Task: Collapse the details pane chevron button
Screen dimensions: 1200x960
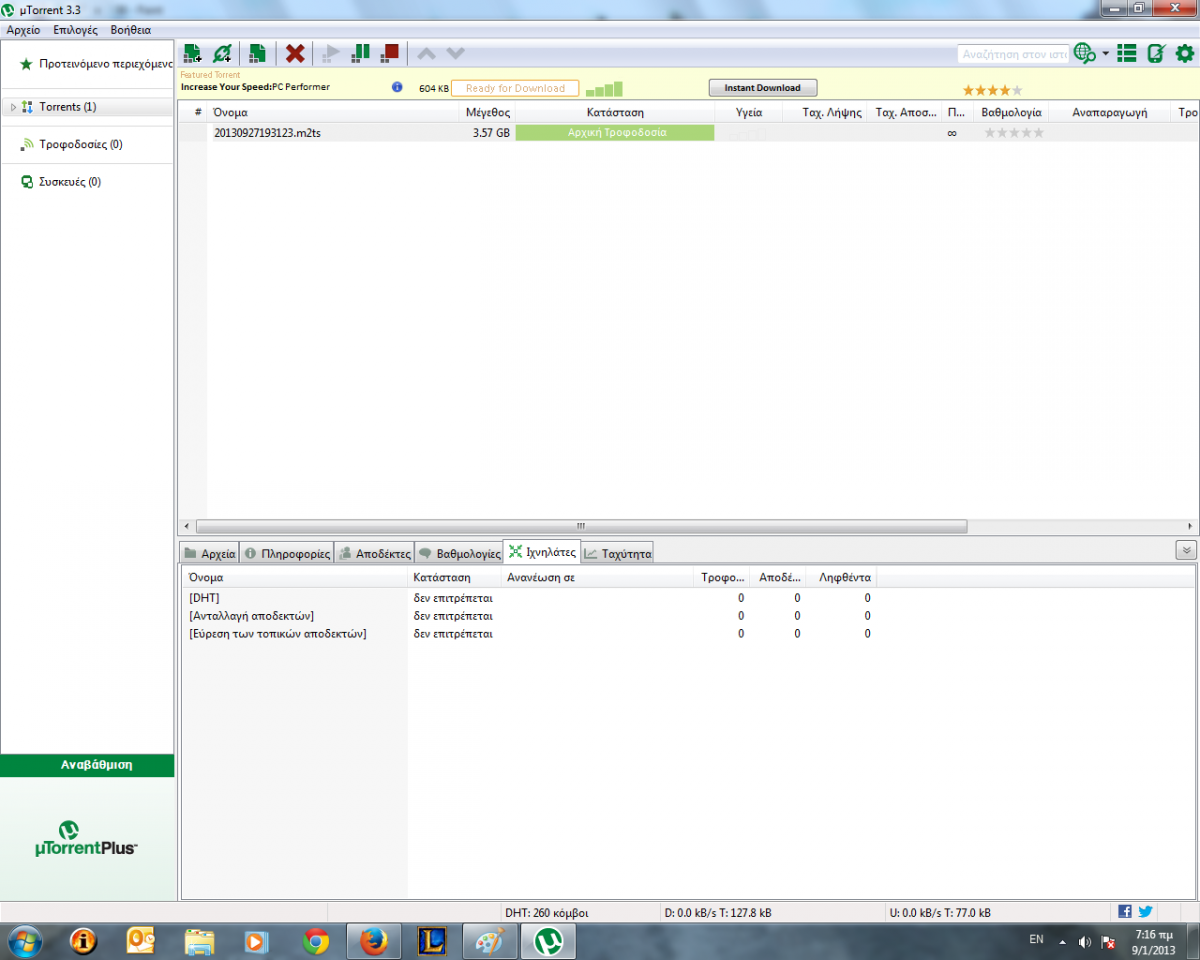Action: [x=1186, y=550]
